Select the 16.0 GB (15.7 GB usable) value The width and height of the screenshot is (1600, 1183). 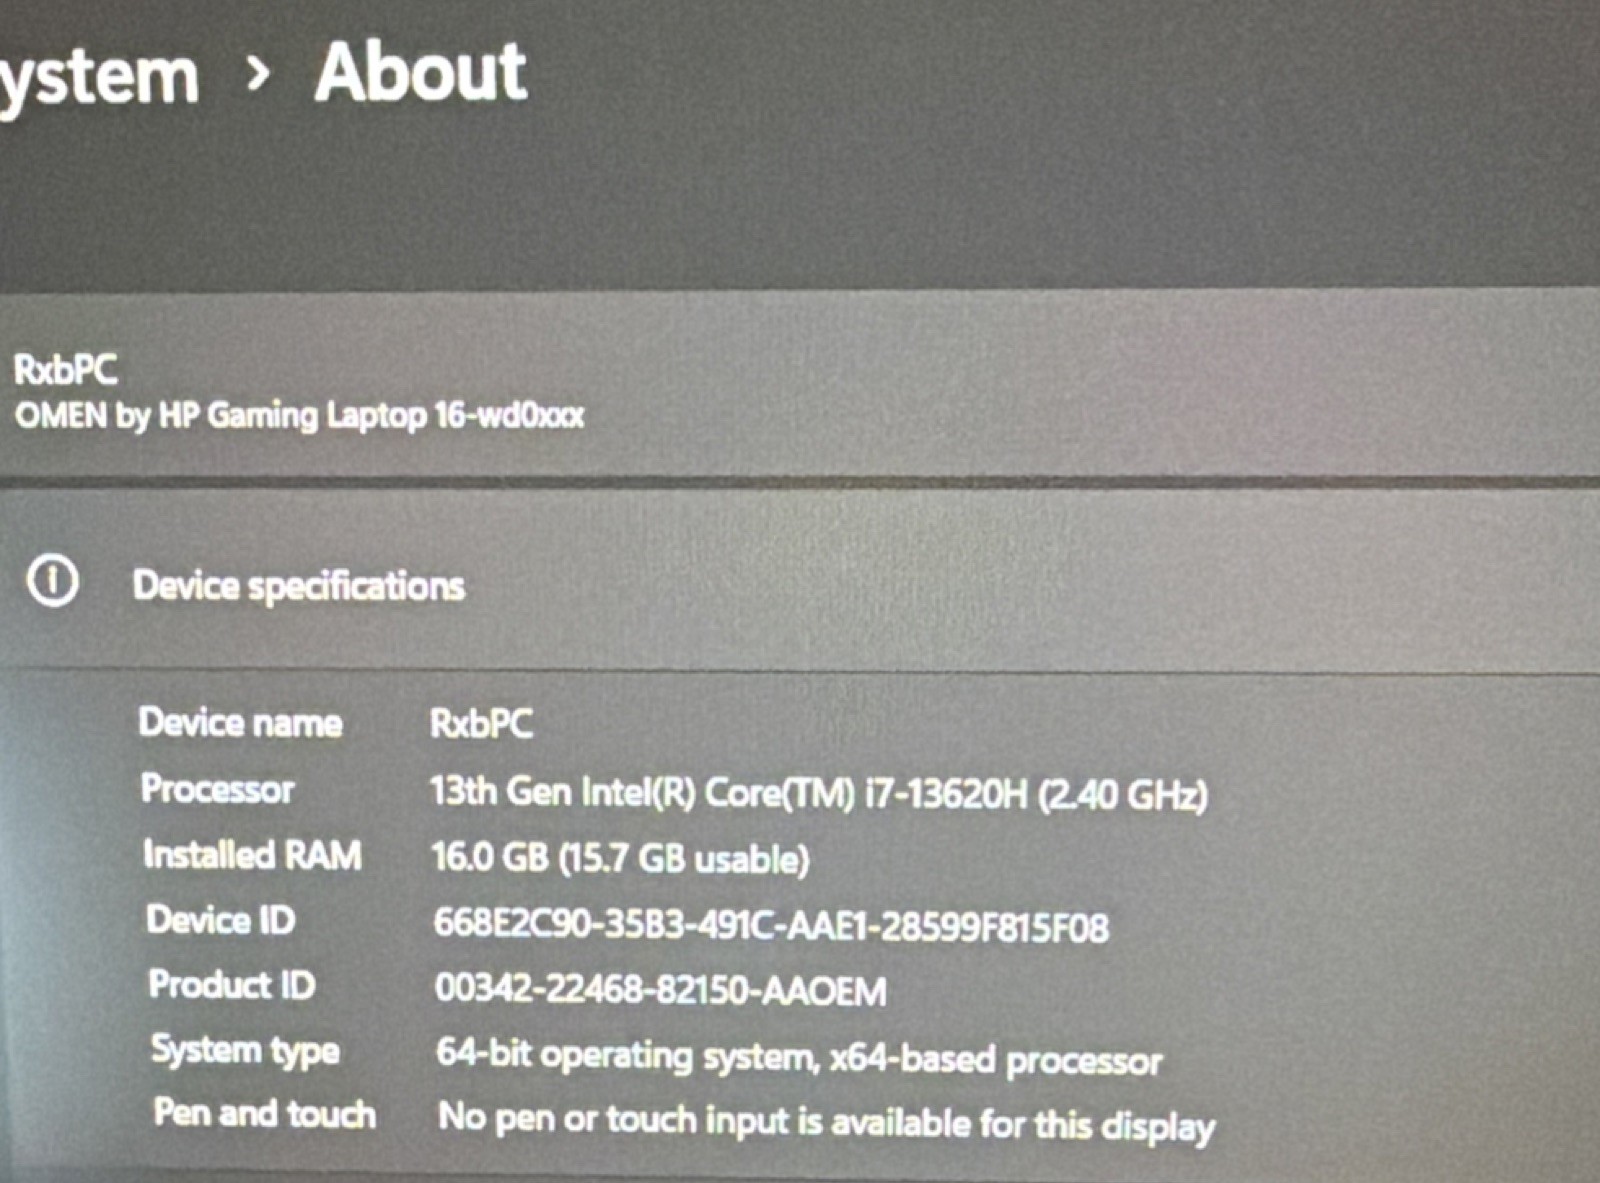click(x=620, y=858)
